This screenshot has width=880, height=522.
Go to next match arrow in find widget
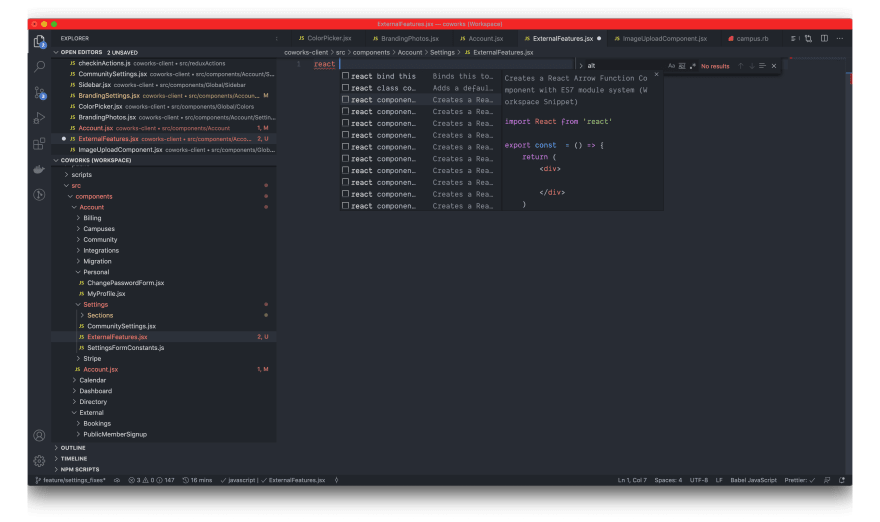[751, 66]
